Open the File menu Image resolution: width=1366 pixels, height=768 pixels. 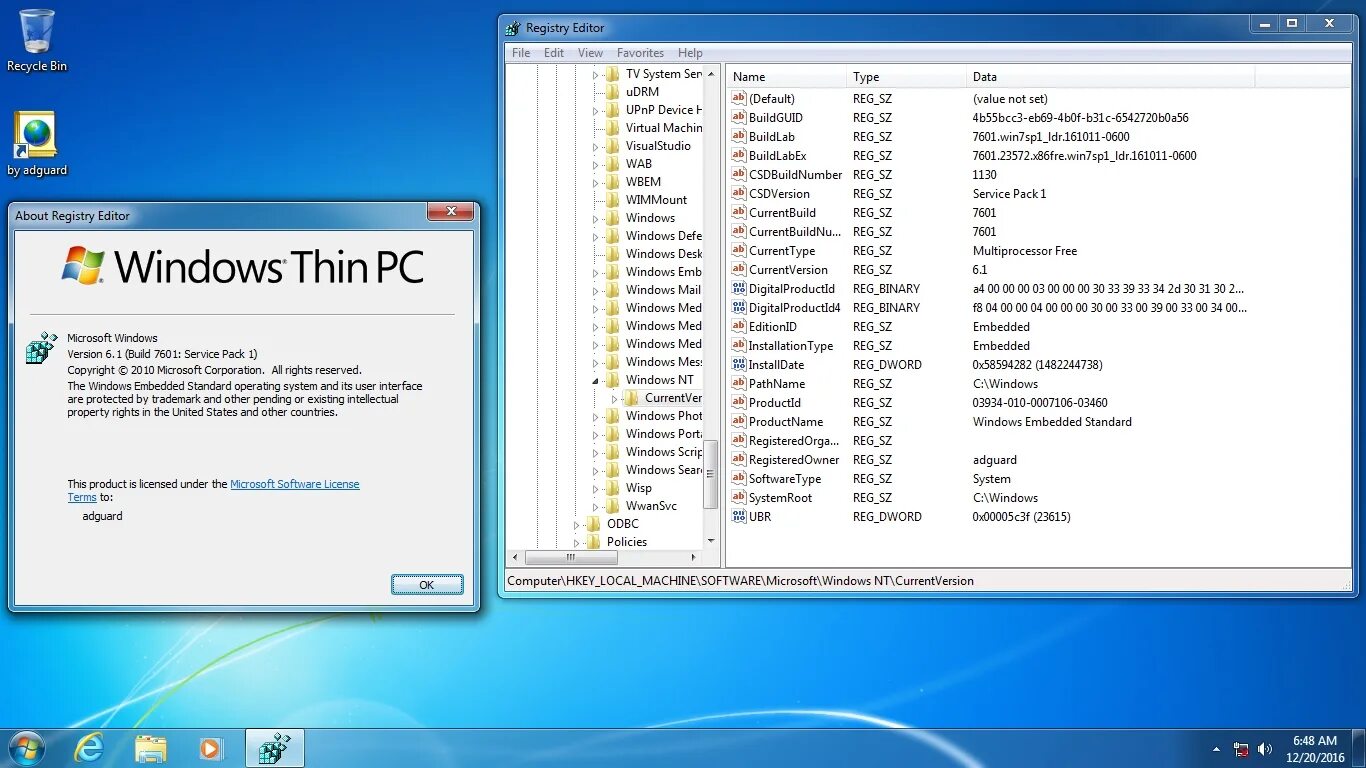[x=521, y=53]
